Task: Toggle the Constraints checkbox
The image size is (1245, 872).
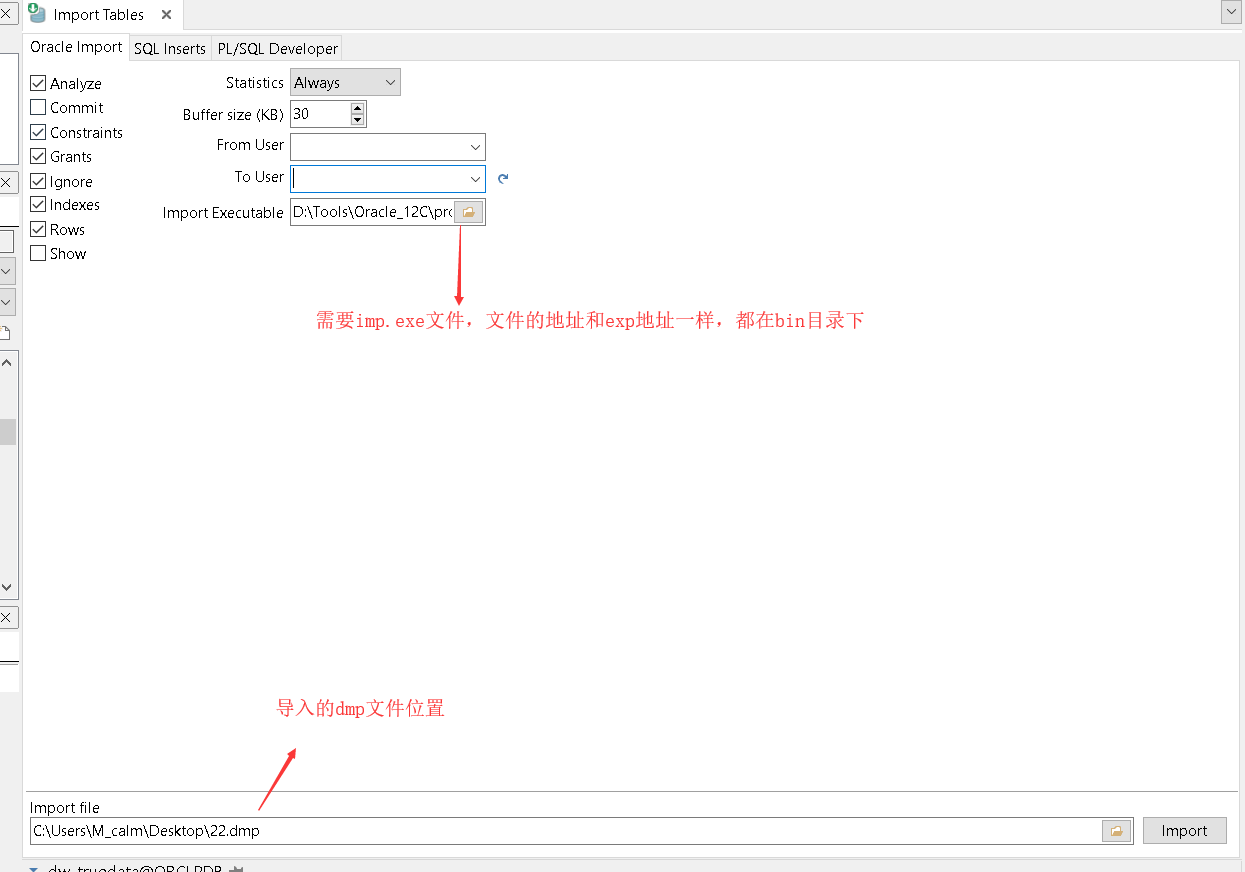Action: pos(38,132)
